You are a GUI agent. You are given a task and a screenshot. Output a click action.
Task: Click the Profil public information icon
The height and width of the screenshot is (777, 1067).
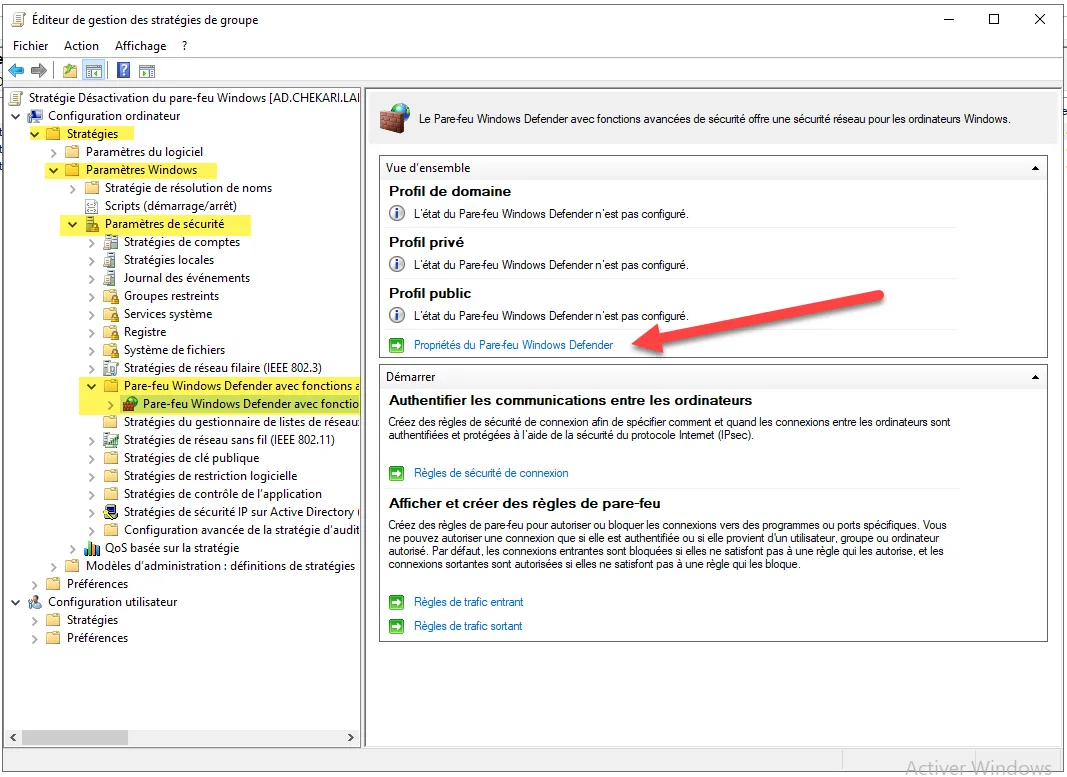point(397,316)
